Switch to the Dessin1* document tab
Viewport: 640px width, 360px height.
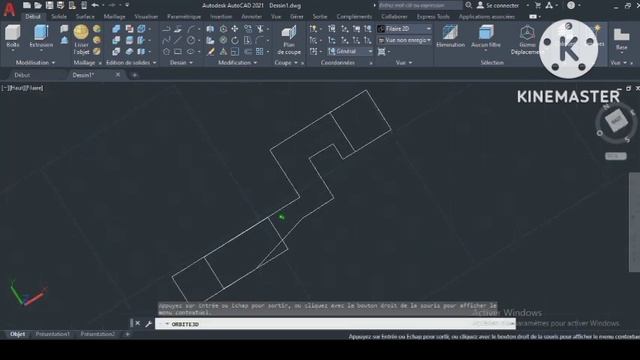[x=83, y=75]
